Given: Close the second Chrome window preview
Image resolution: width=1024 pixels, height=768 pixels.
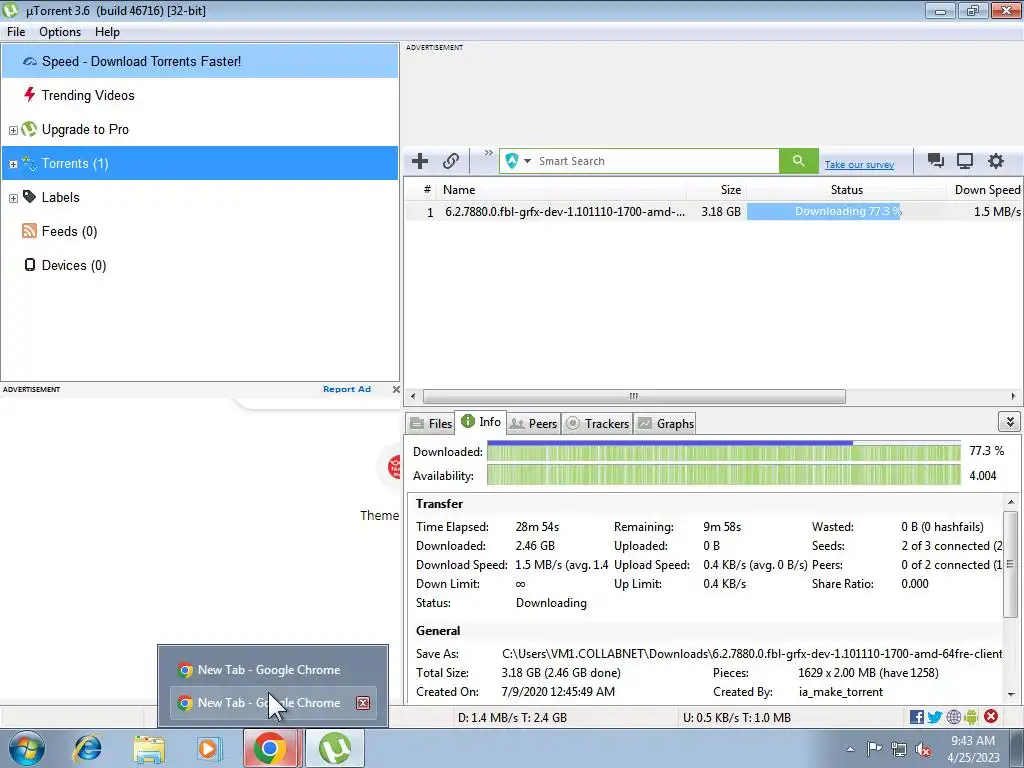Looking at the screenshot, I should [x=363, y=703].
